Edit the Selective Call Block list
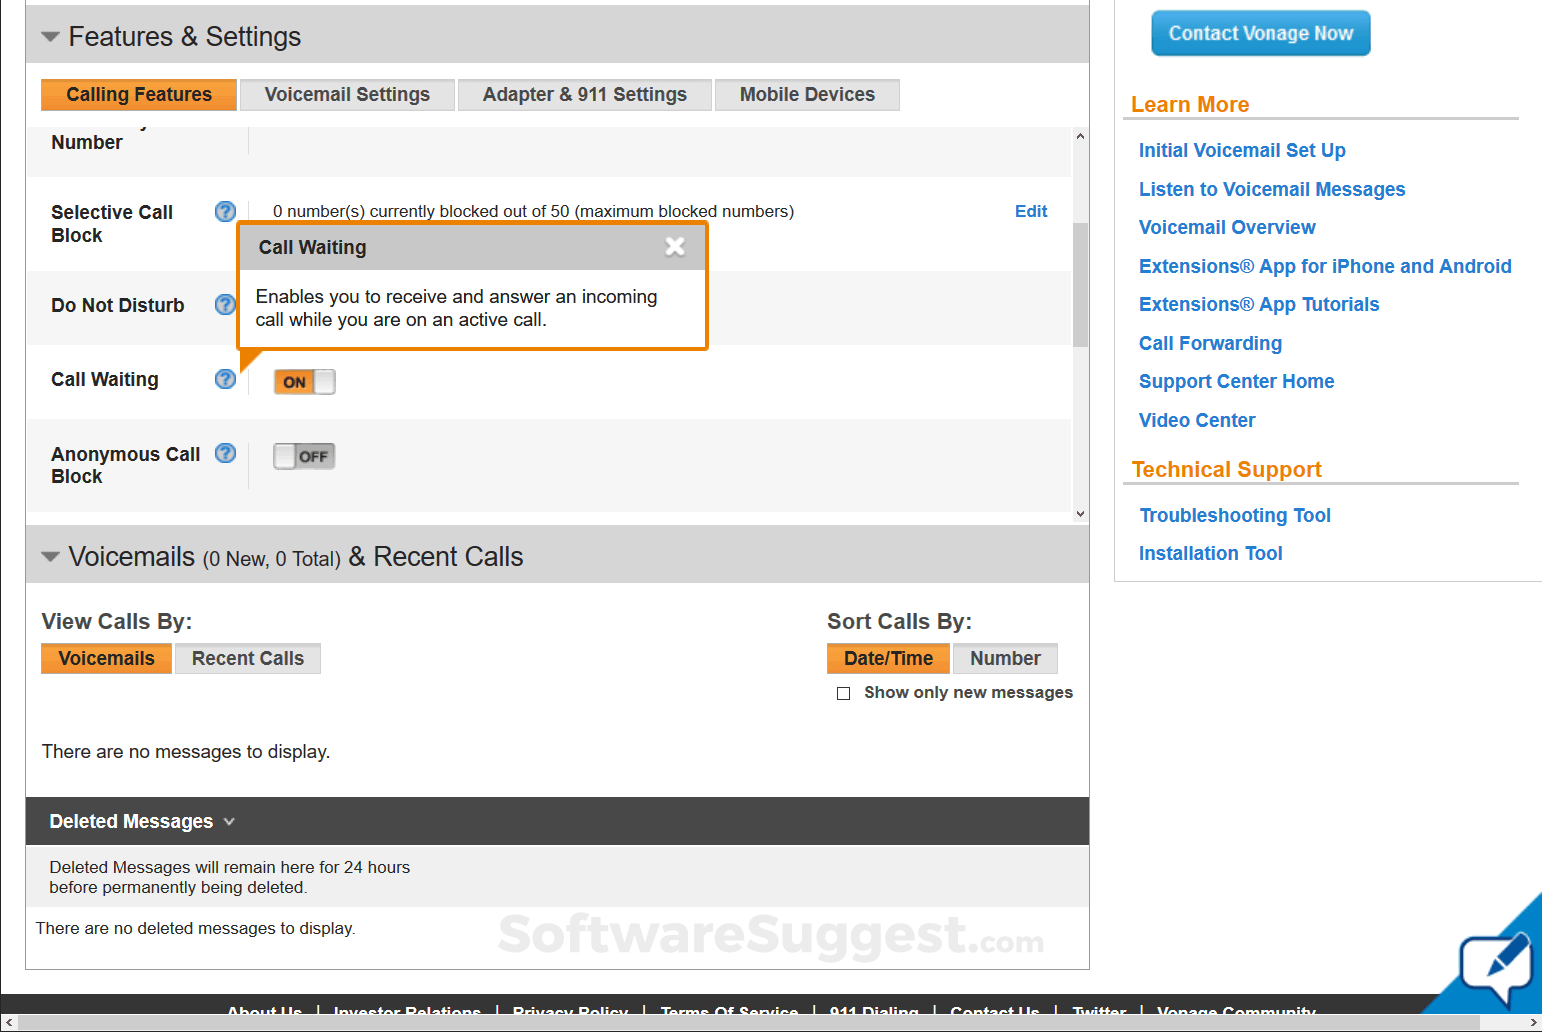The height and width of the screenshot is (1032, 1542). (x=1031, y=211)
